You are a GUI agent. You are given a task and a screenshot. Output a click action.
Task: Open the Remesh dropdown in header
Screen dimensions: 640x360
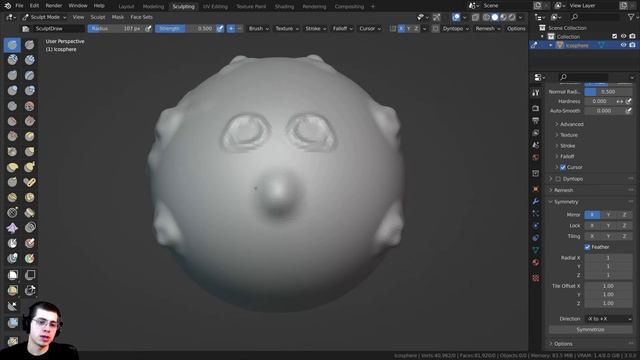(x=488, y=29)
